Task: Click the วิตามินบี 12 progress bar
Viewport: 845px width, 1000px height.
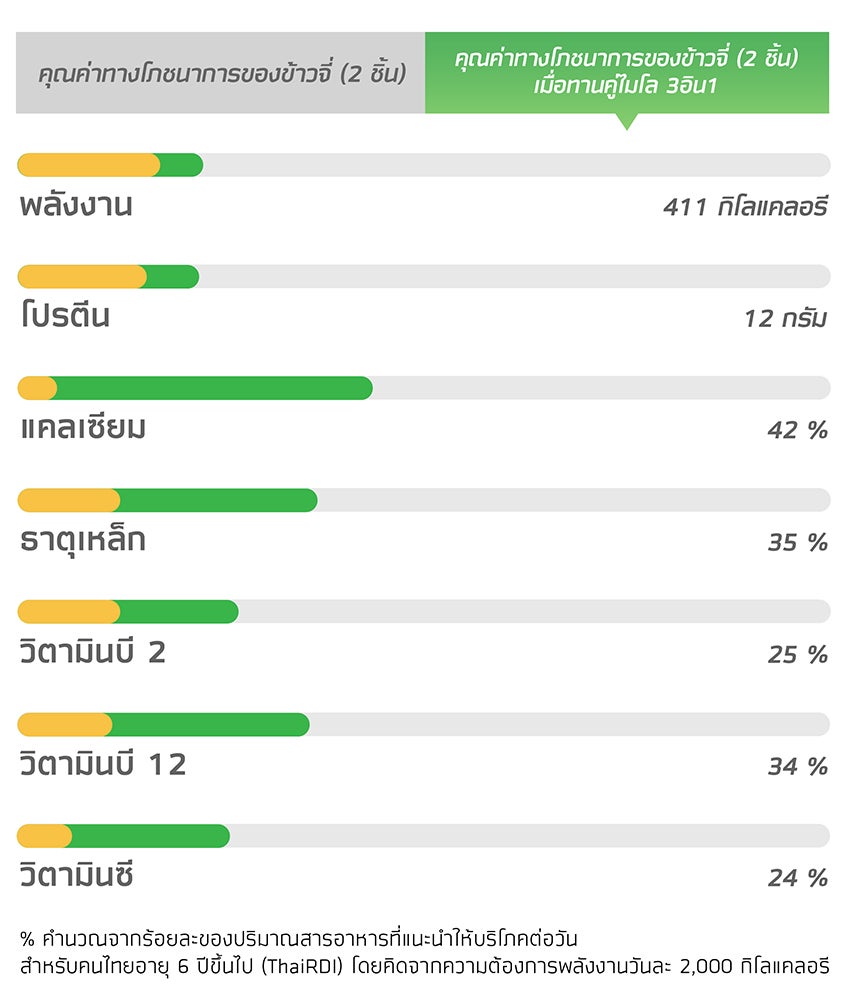Action: click(x=423, y=724)
